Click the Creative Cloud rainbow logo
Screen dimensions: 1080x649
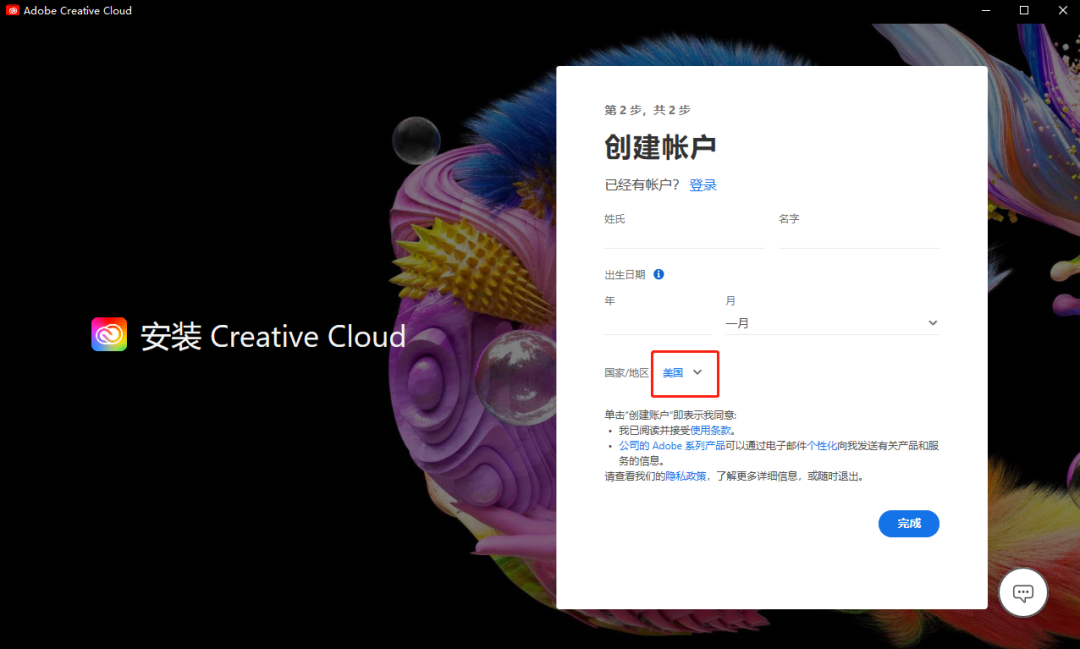109,335
